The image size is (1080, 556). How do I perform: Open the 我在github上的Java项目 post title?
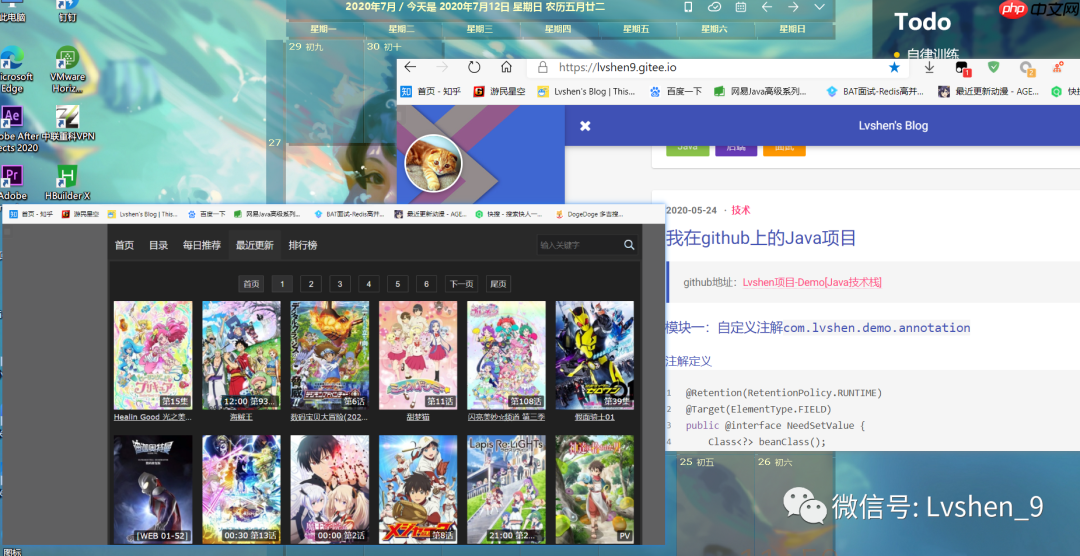[x=760, y=238]
